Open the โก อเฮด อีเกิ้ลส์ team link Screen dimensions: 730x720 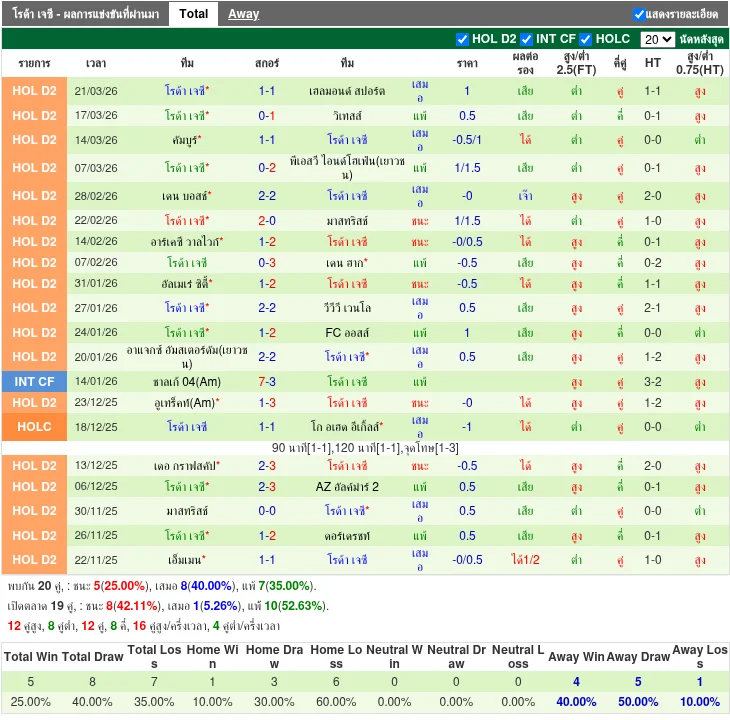coord(347,427)
